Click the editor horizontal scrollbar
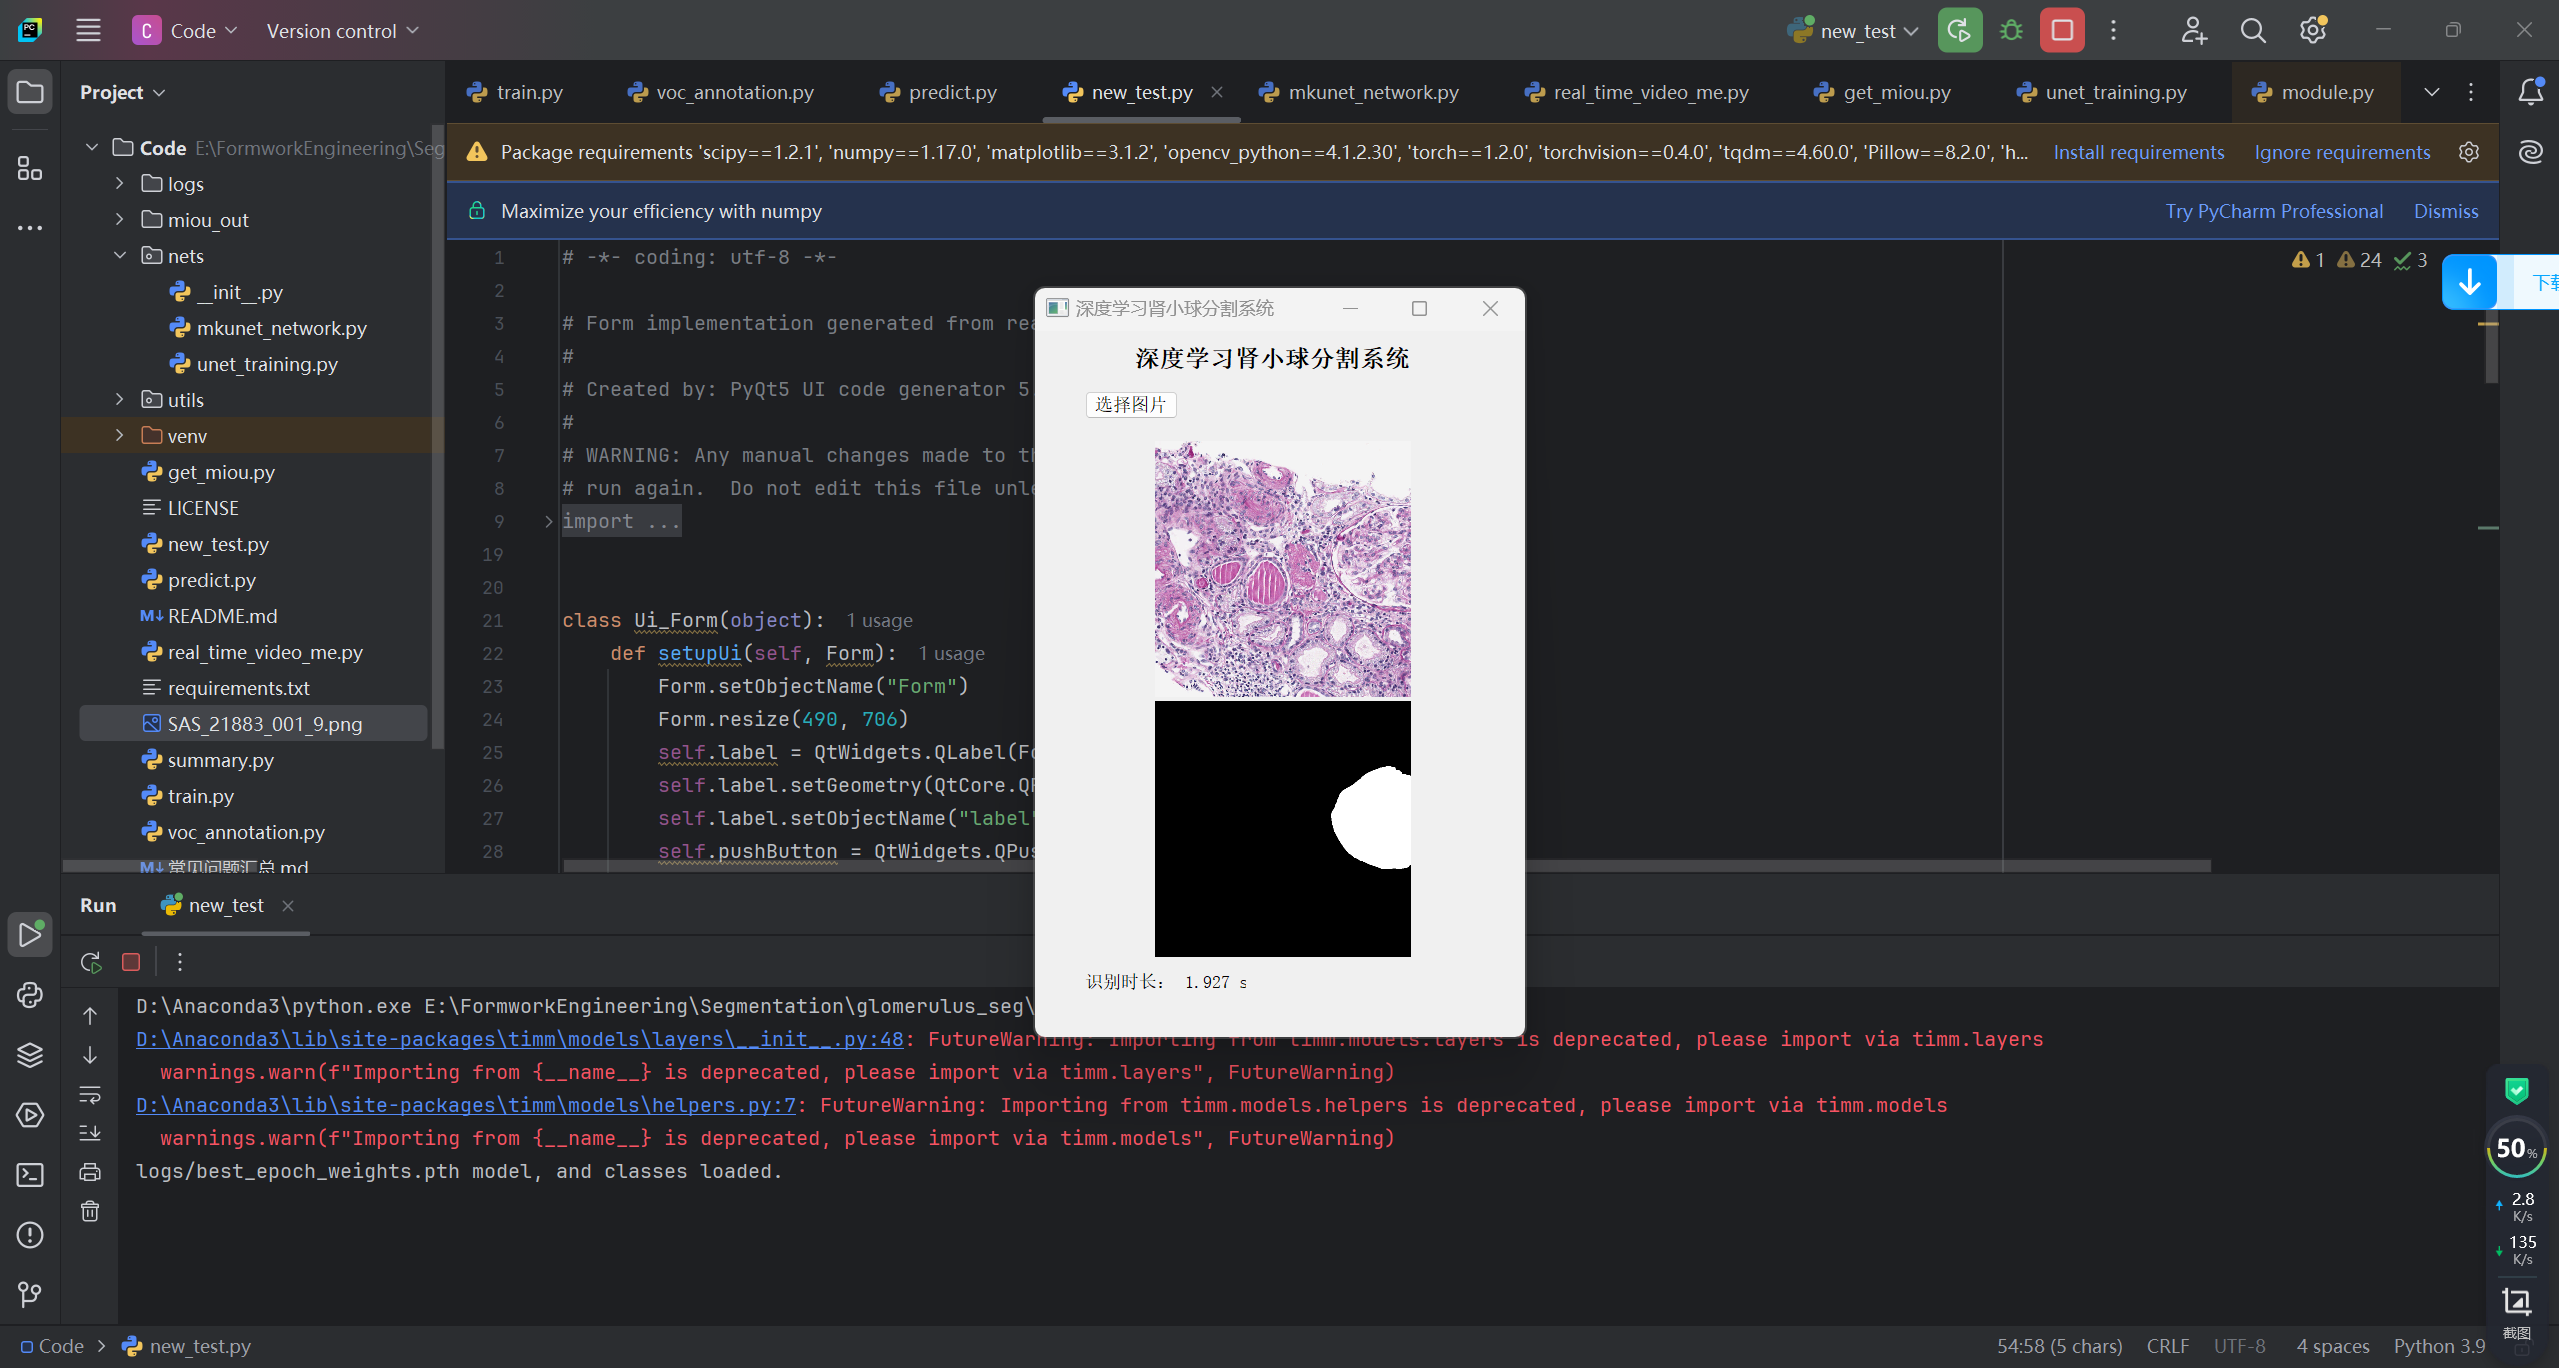 click(1800, 866)
